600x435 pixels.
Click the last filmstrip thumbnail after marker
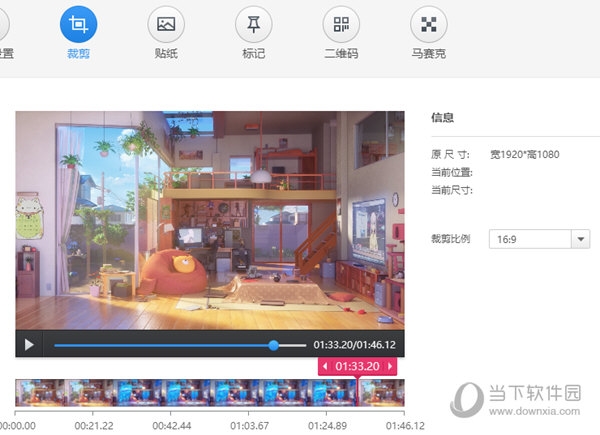click(382, 393)
